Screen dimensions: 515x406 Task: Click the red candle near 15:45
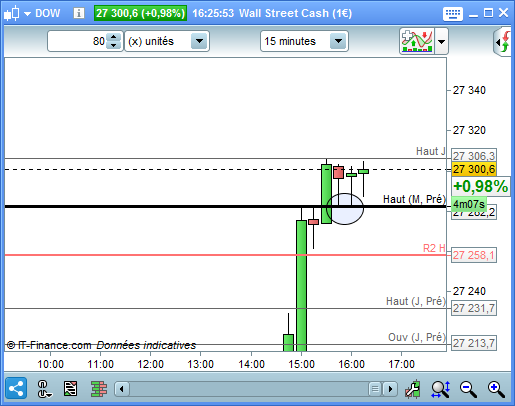point(338,173)
